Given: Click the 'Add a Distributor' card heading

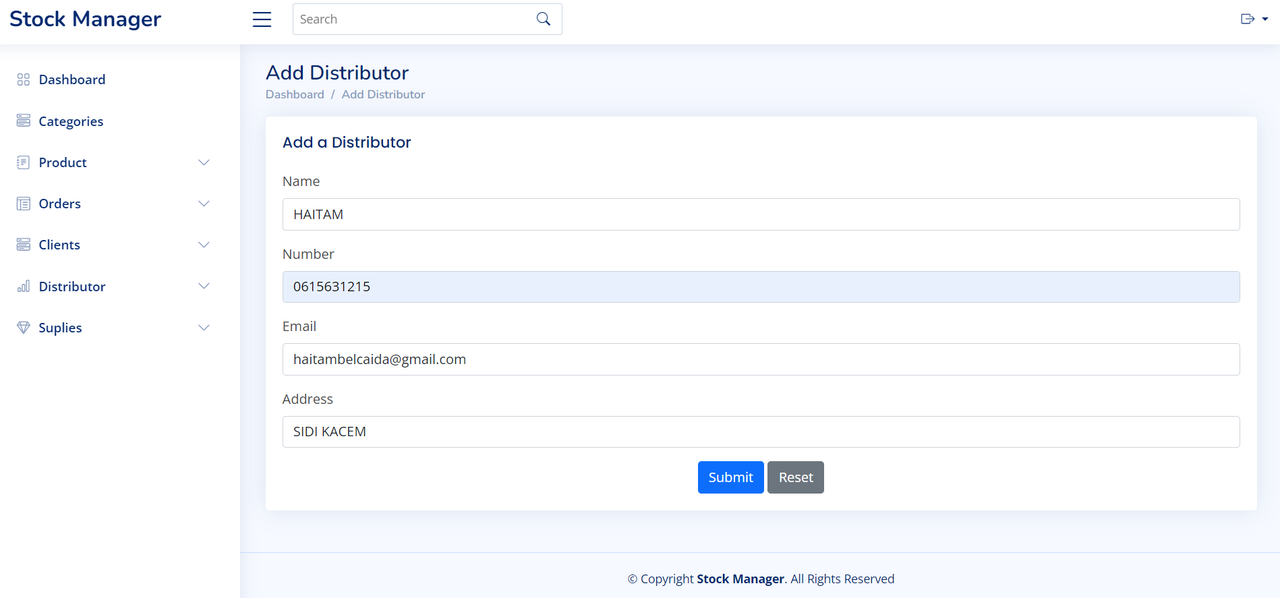Looking at the screenshot, I should click(x=347, y=142).
